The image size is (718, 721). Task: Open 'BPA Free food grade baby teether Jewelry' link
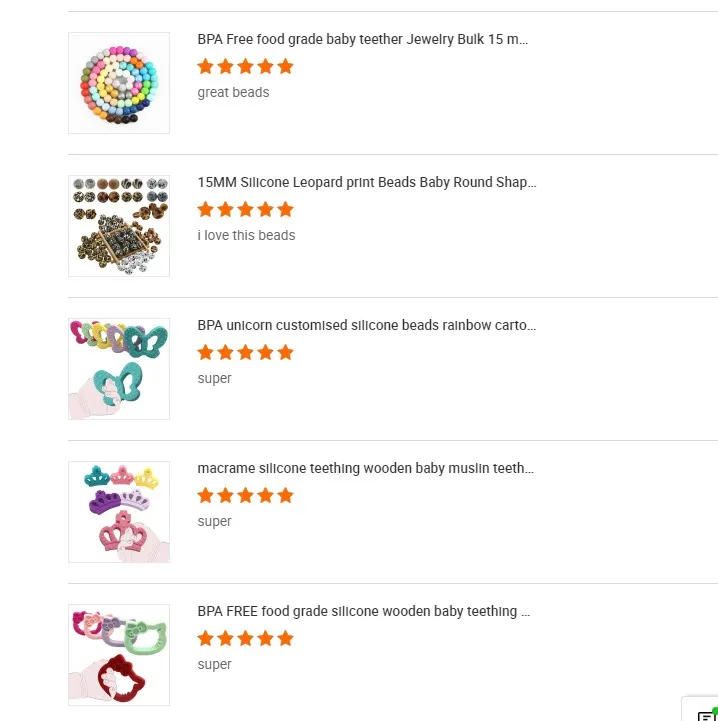(362, 40)
